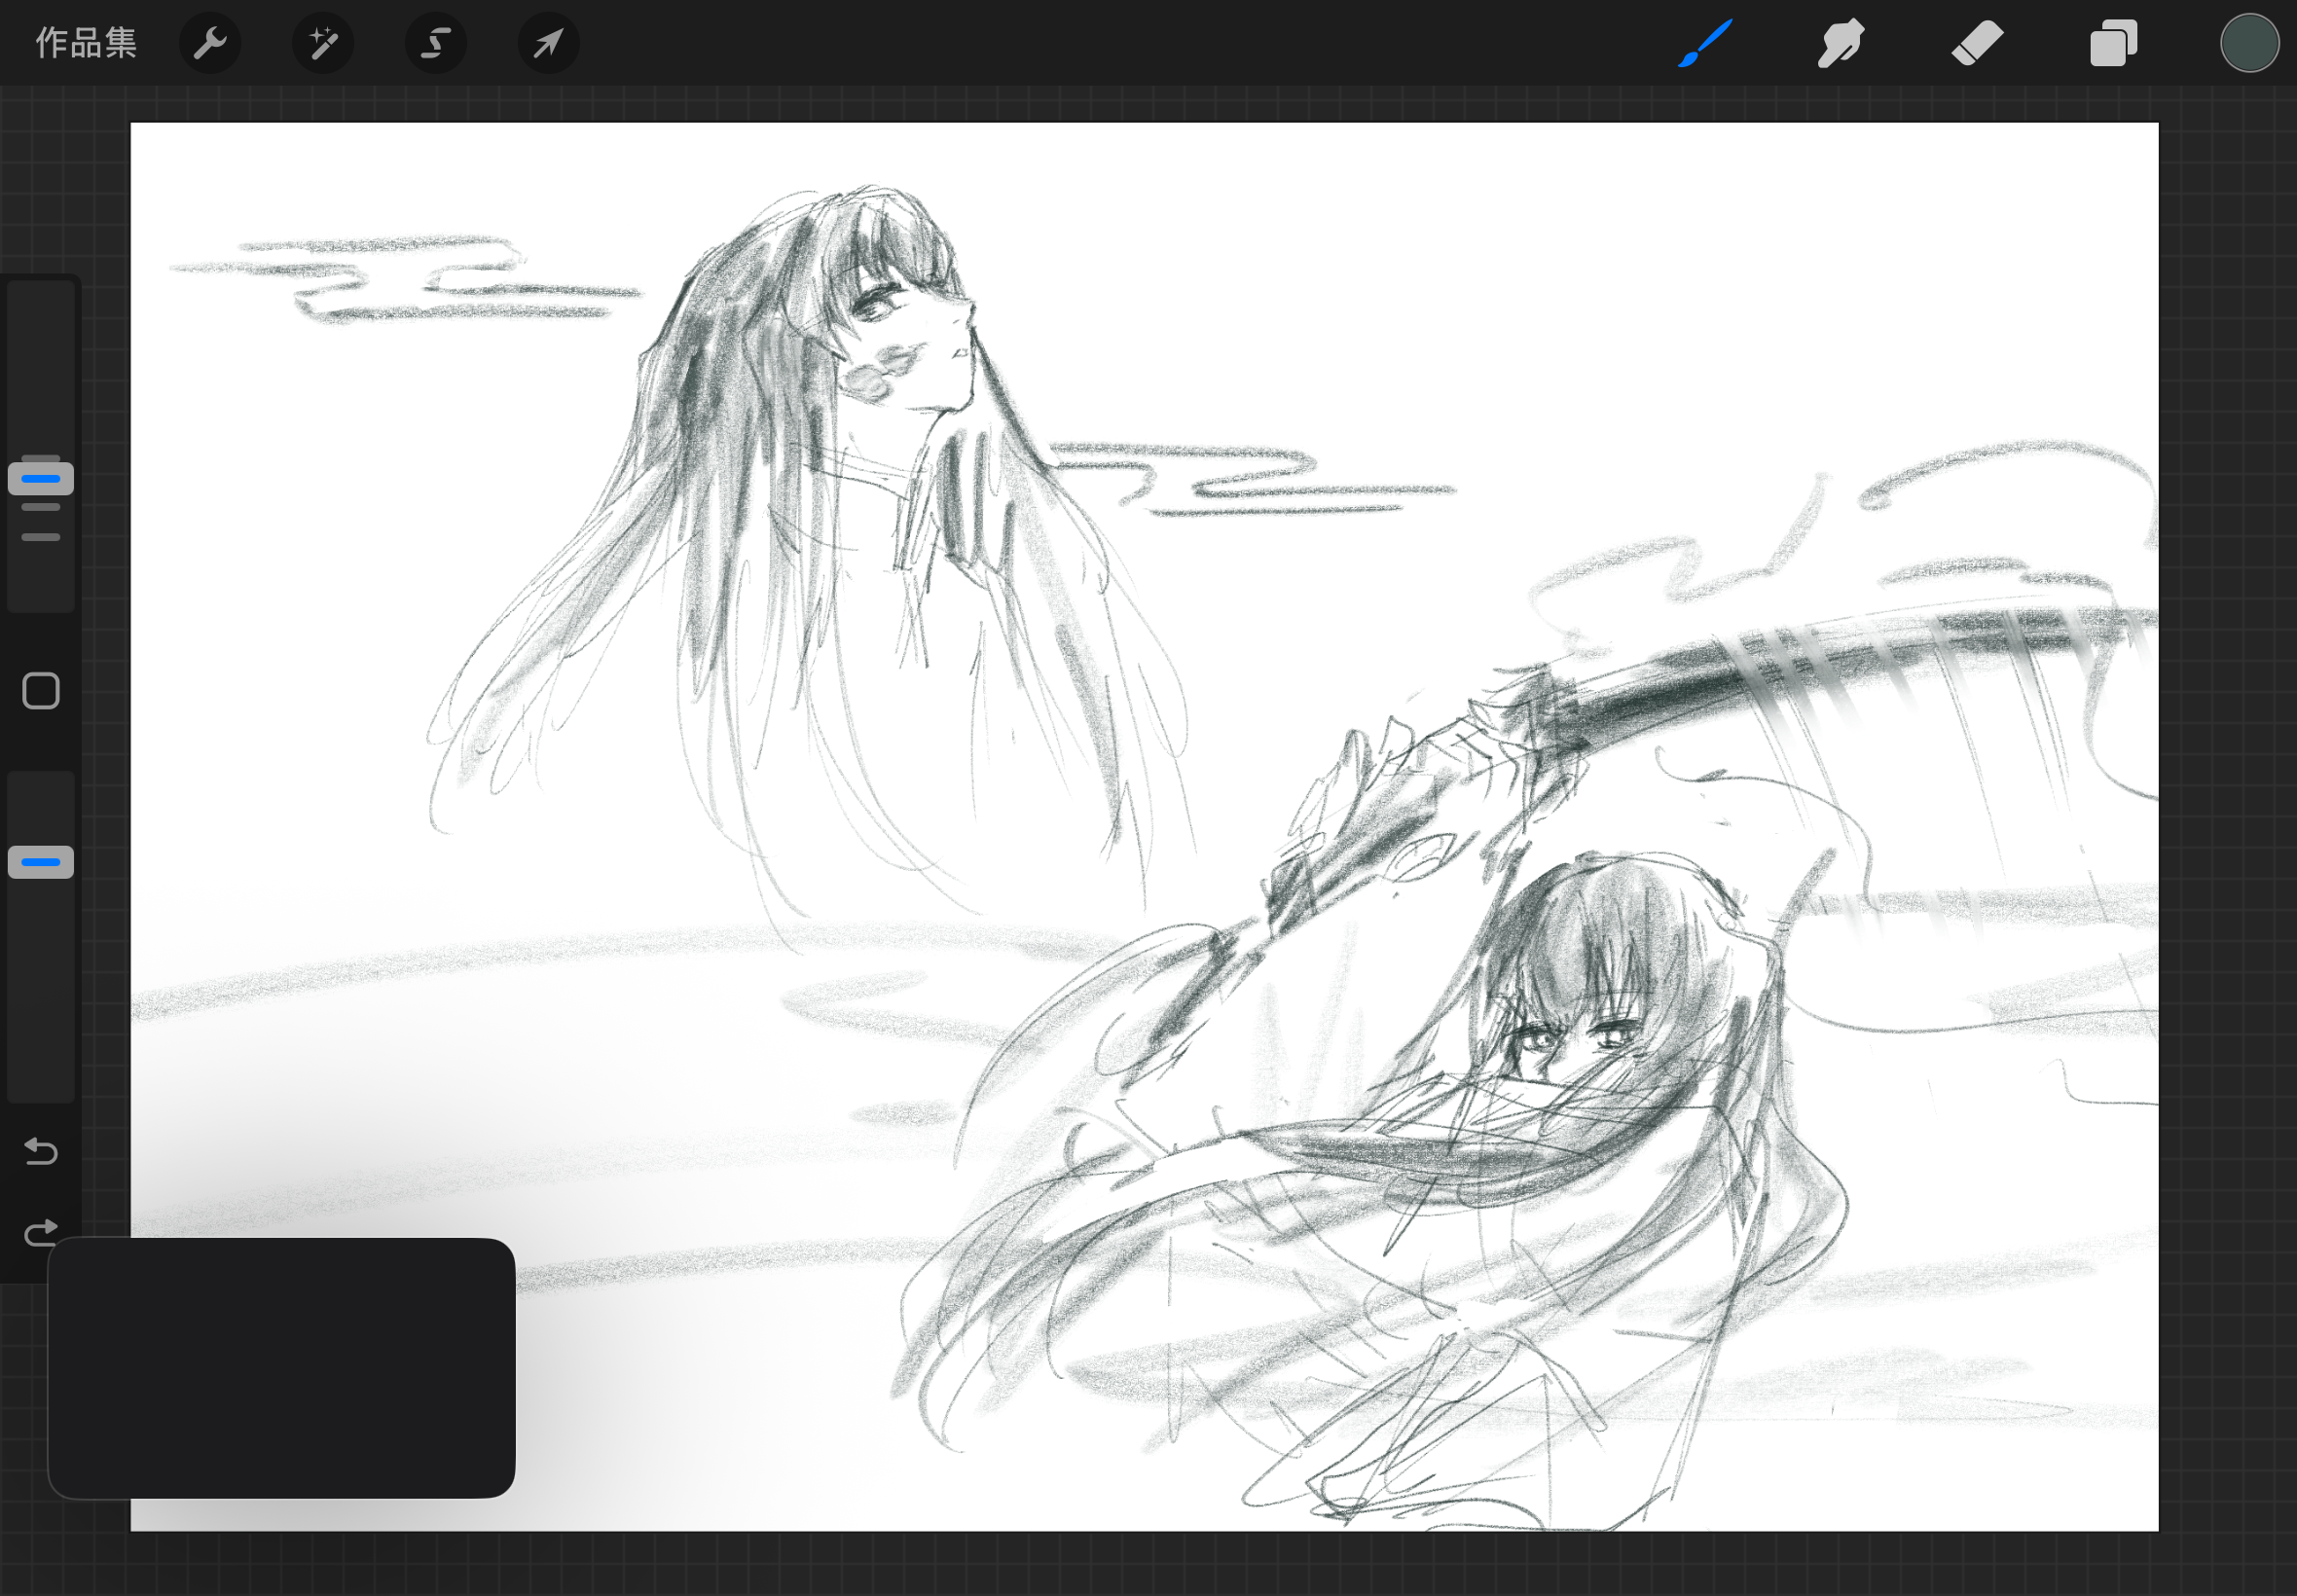Open the 作品集 gallery
Screen dimensions: 2297x1596
86,43
